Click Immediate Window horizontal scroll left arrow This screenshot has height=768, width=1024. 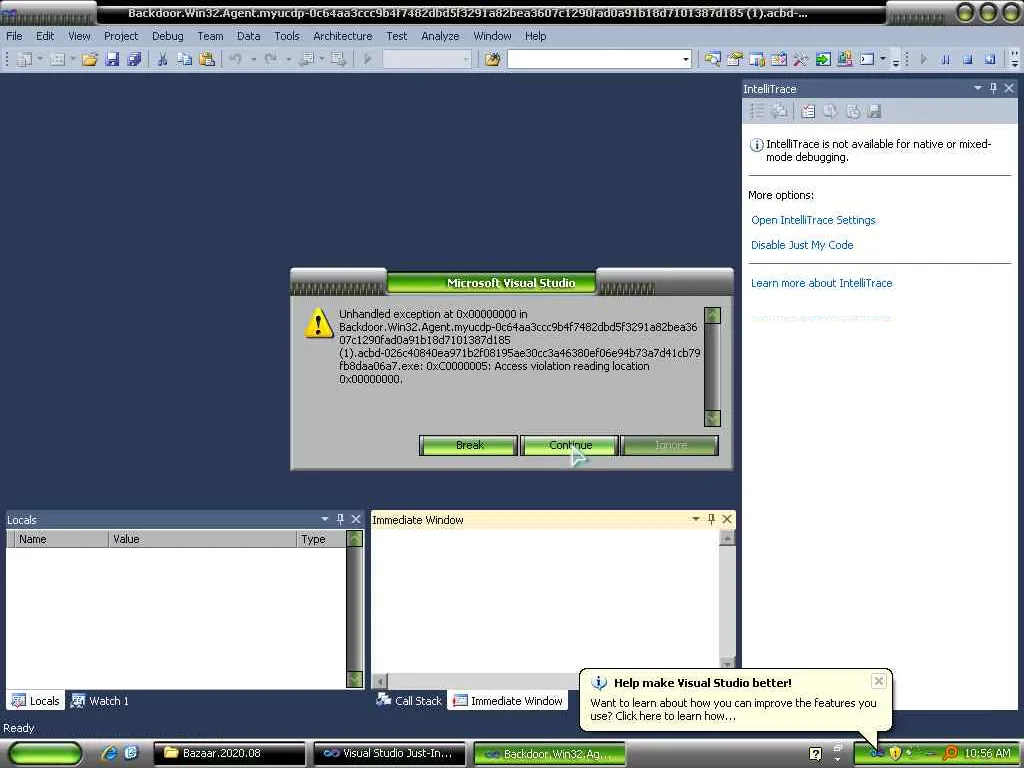point(380,680)
